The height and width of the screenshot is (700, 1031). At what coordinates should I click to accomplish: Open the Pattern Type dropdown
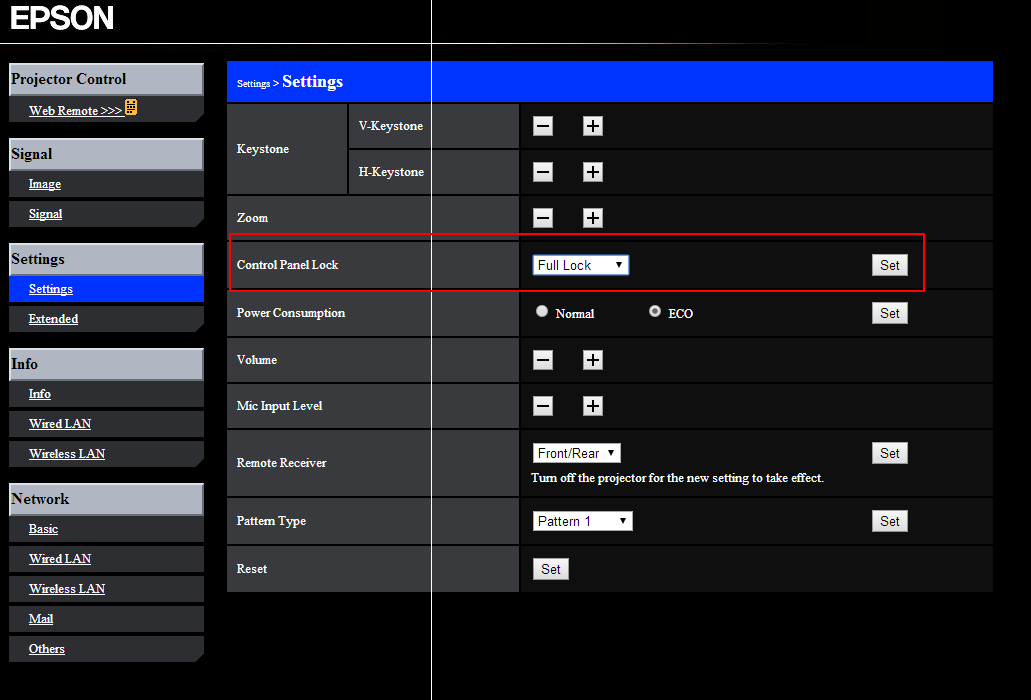582,520
